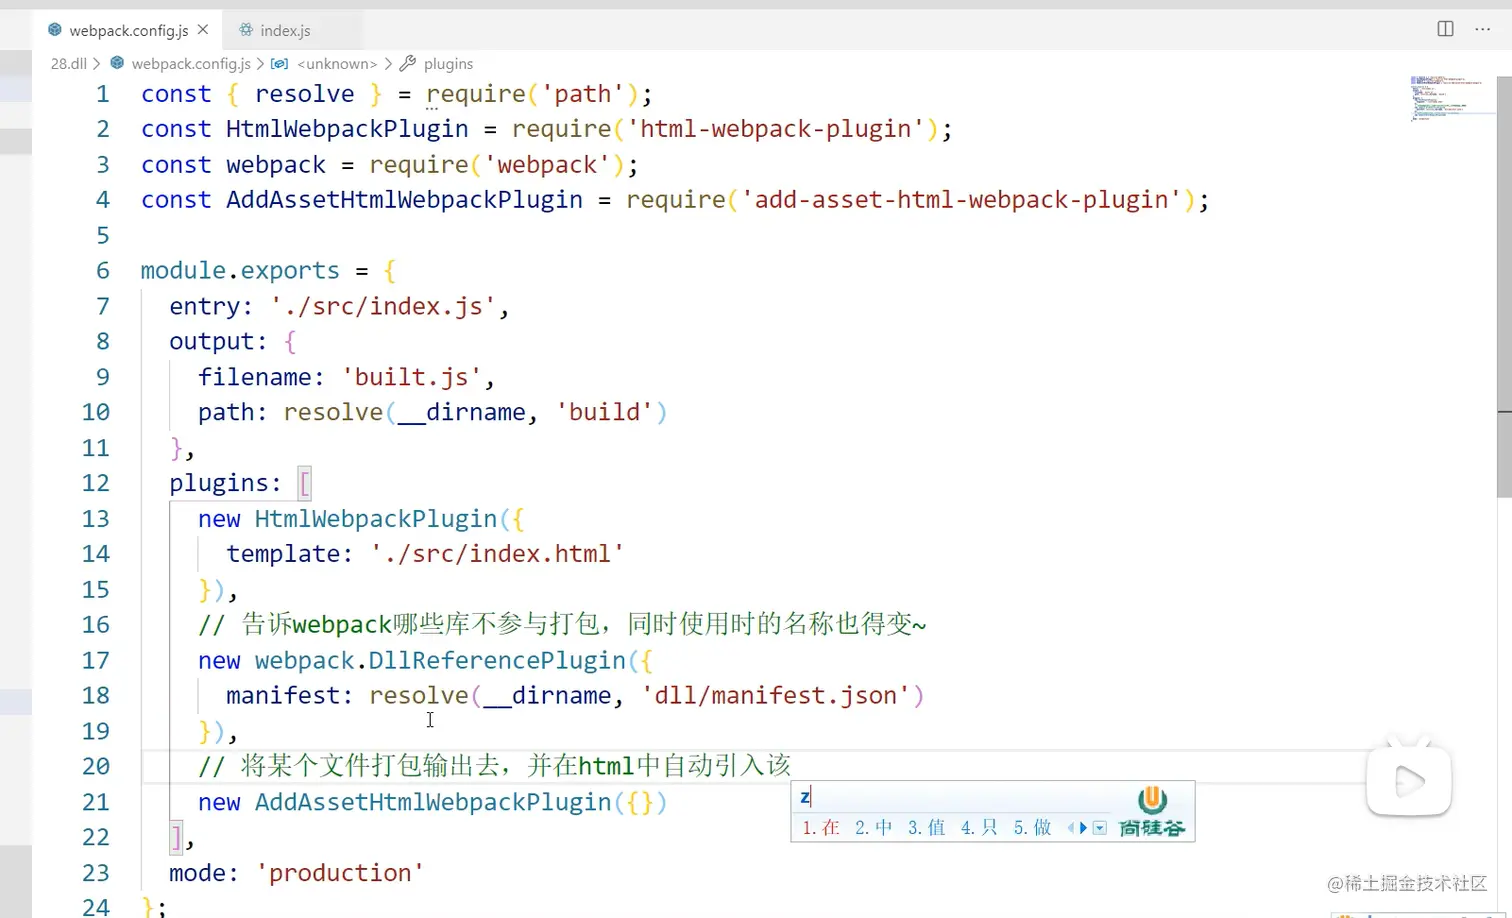
Task: Click line number 1 in gutter
Action: 102,94
